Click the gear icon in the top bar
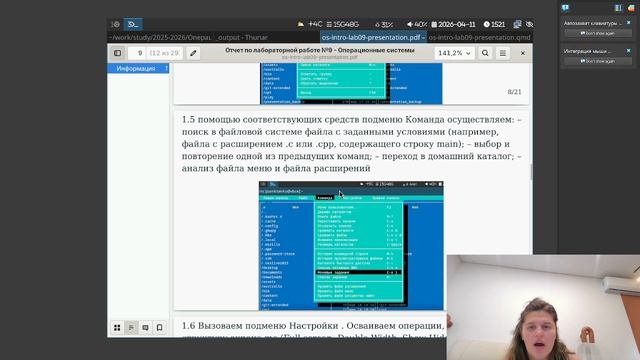 (116, 24)
